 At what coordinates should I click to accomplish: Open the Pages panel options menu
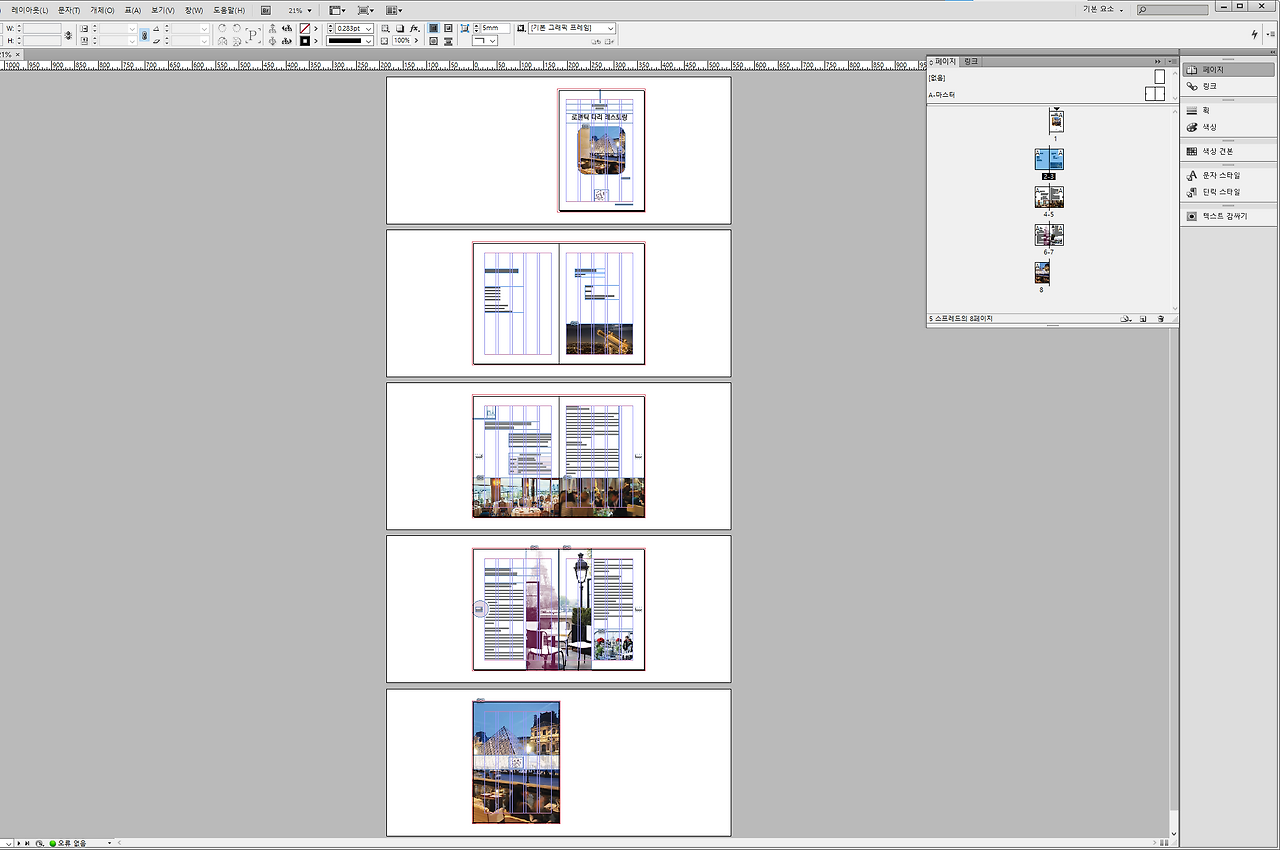click(1172, 62)
